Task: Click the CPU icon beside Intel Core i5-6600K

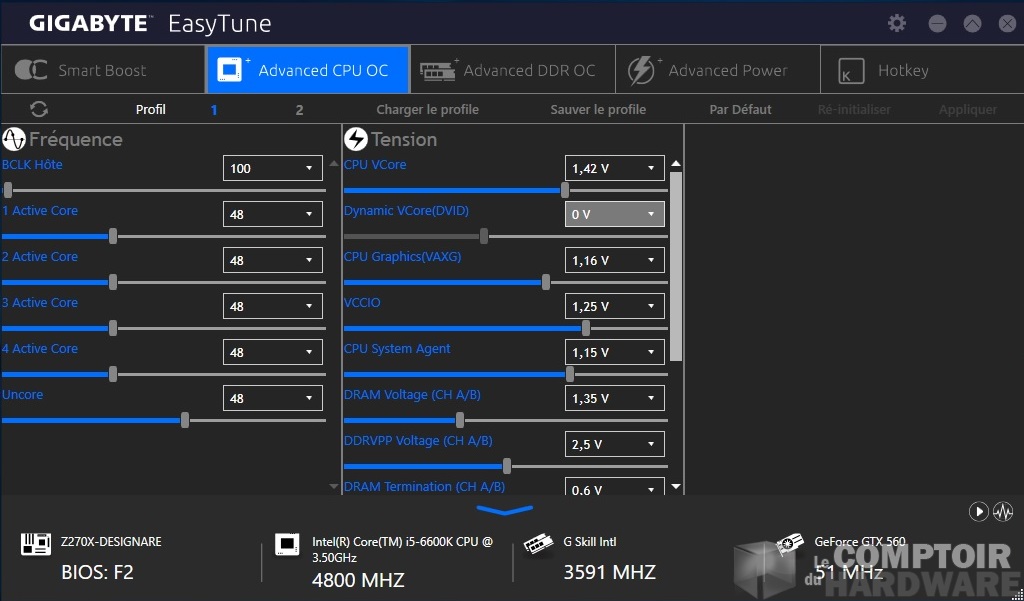Action: coord(287,544)
